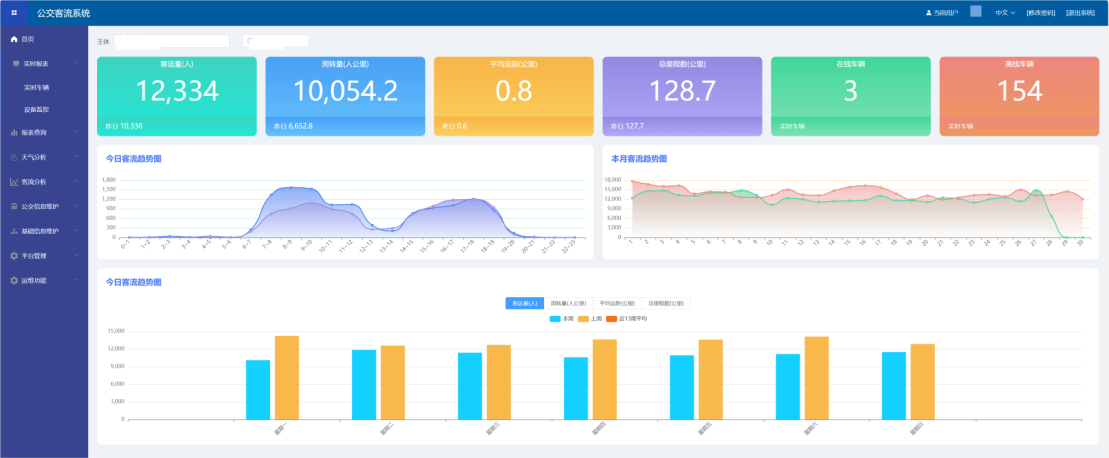Click the grid menu icon beside 公交客流系统
Screen dimensions: 1109x458
(x=14, y=13)
